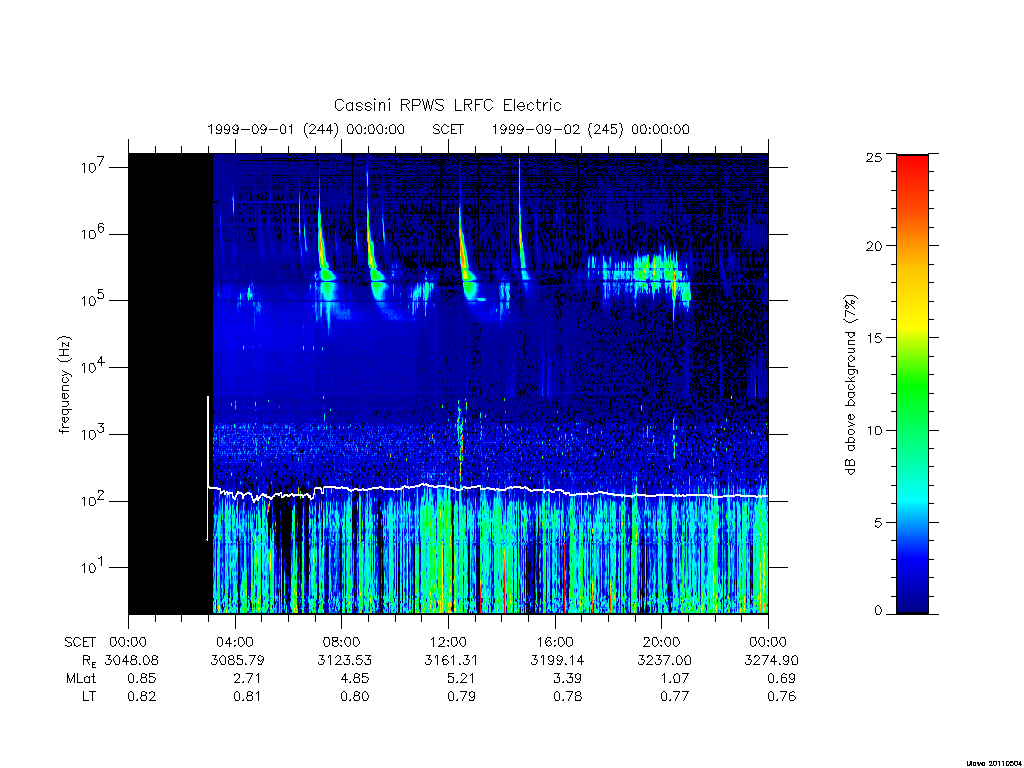Viewport: 1024px width, 768px height.
Task: Click the black data gap region
Action: coord(170,383)
